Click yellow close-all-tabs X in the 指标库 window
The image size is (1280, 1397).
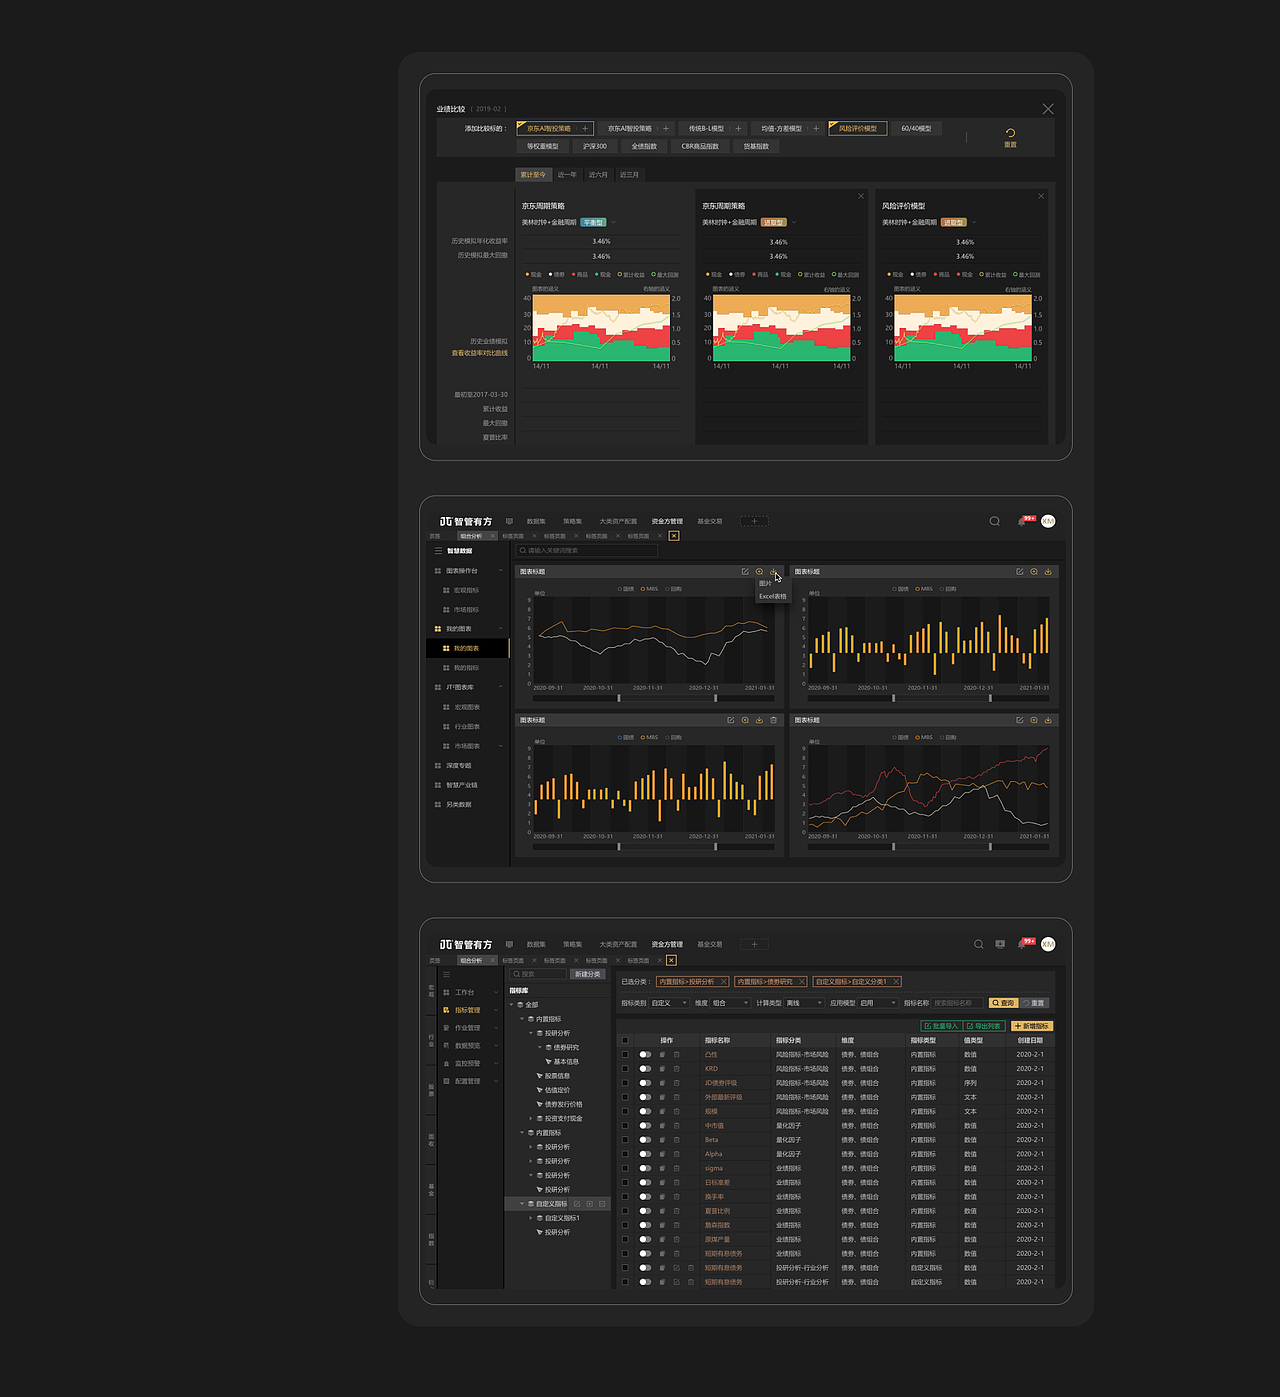tap(671, 960)
